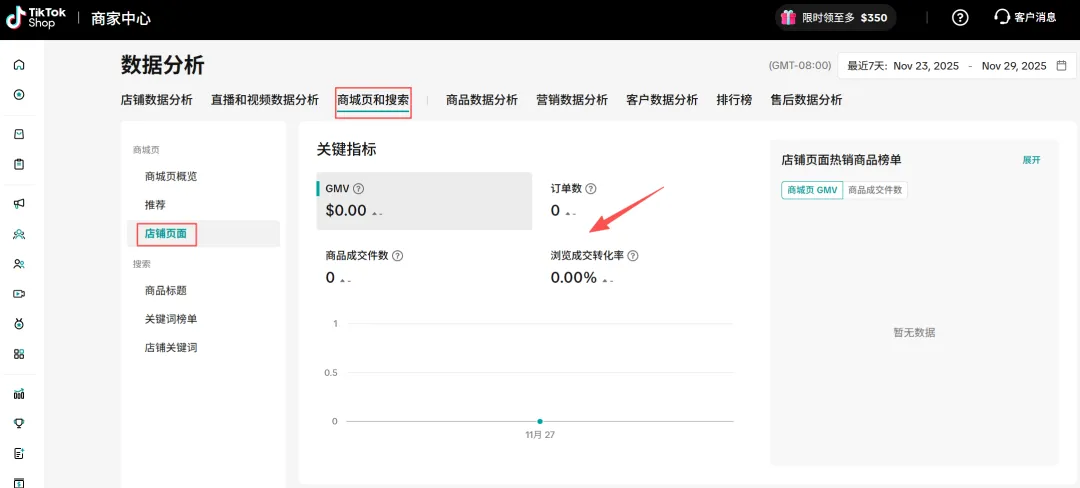
Task: Click the shopping bag icon in sidebar
Action: 19,134
